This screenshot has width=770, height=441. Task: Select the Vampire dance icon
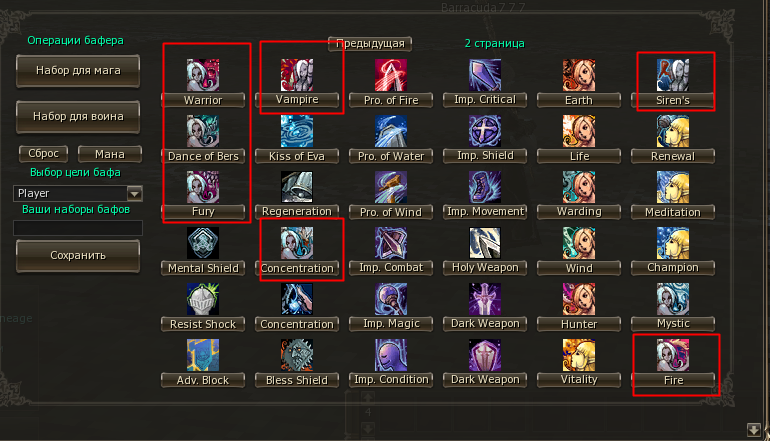297,75
